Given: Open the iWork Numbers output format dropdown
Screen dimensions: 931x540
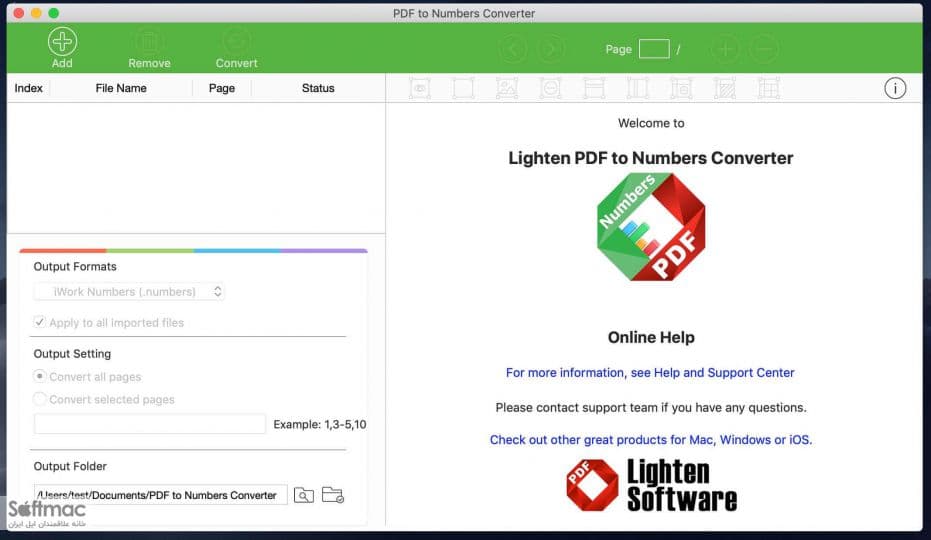Looking at the screenshot, I should coord(129,292).
